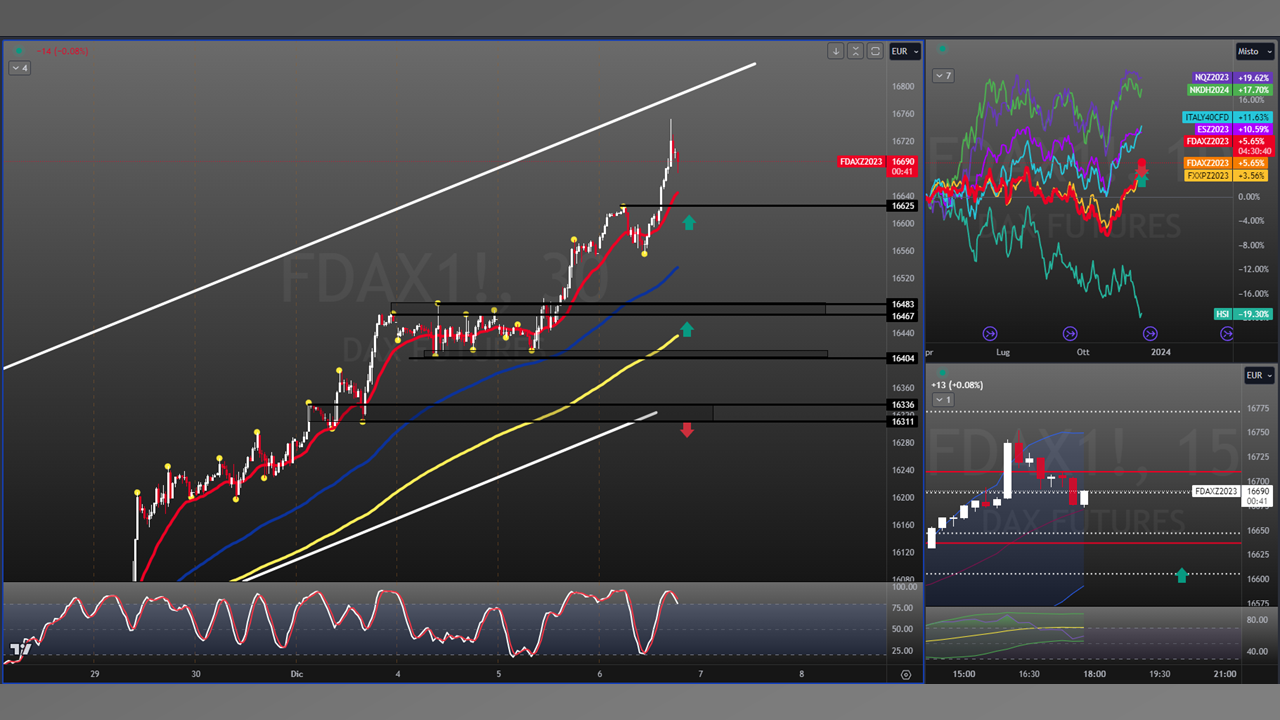The height and width of the screenshot is (720, 1280).
Task: Click the red FDAXZ2023 label on main chart
Action: (862, 161)
